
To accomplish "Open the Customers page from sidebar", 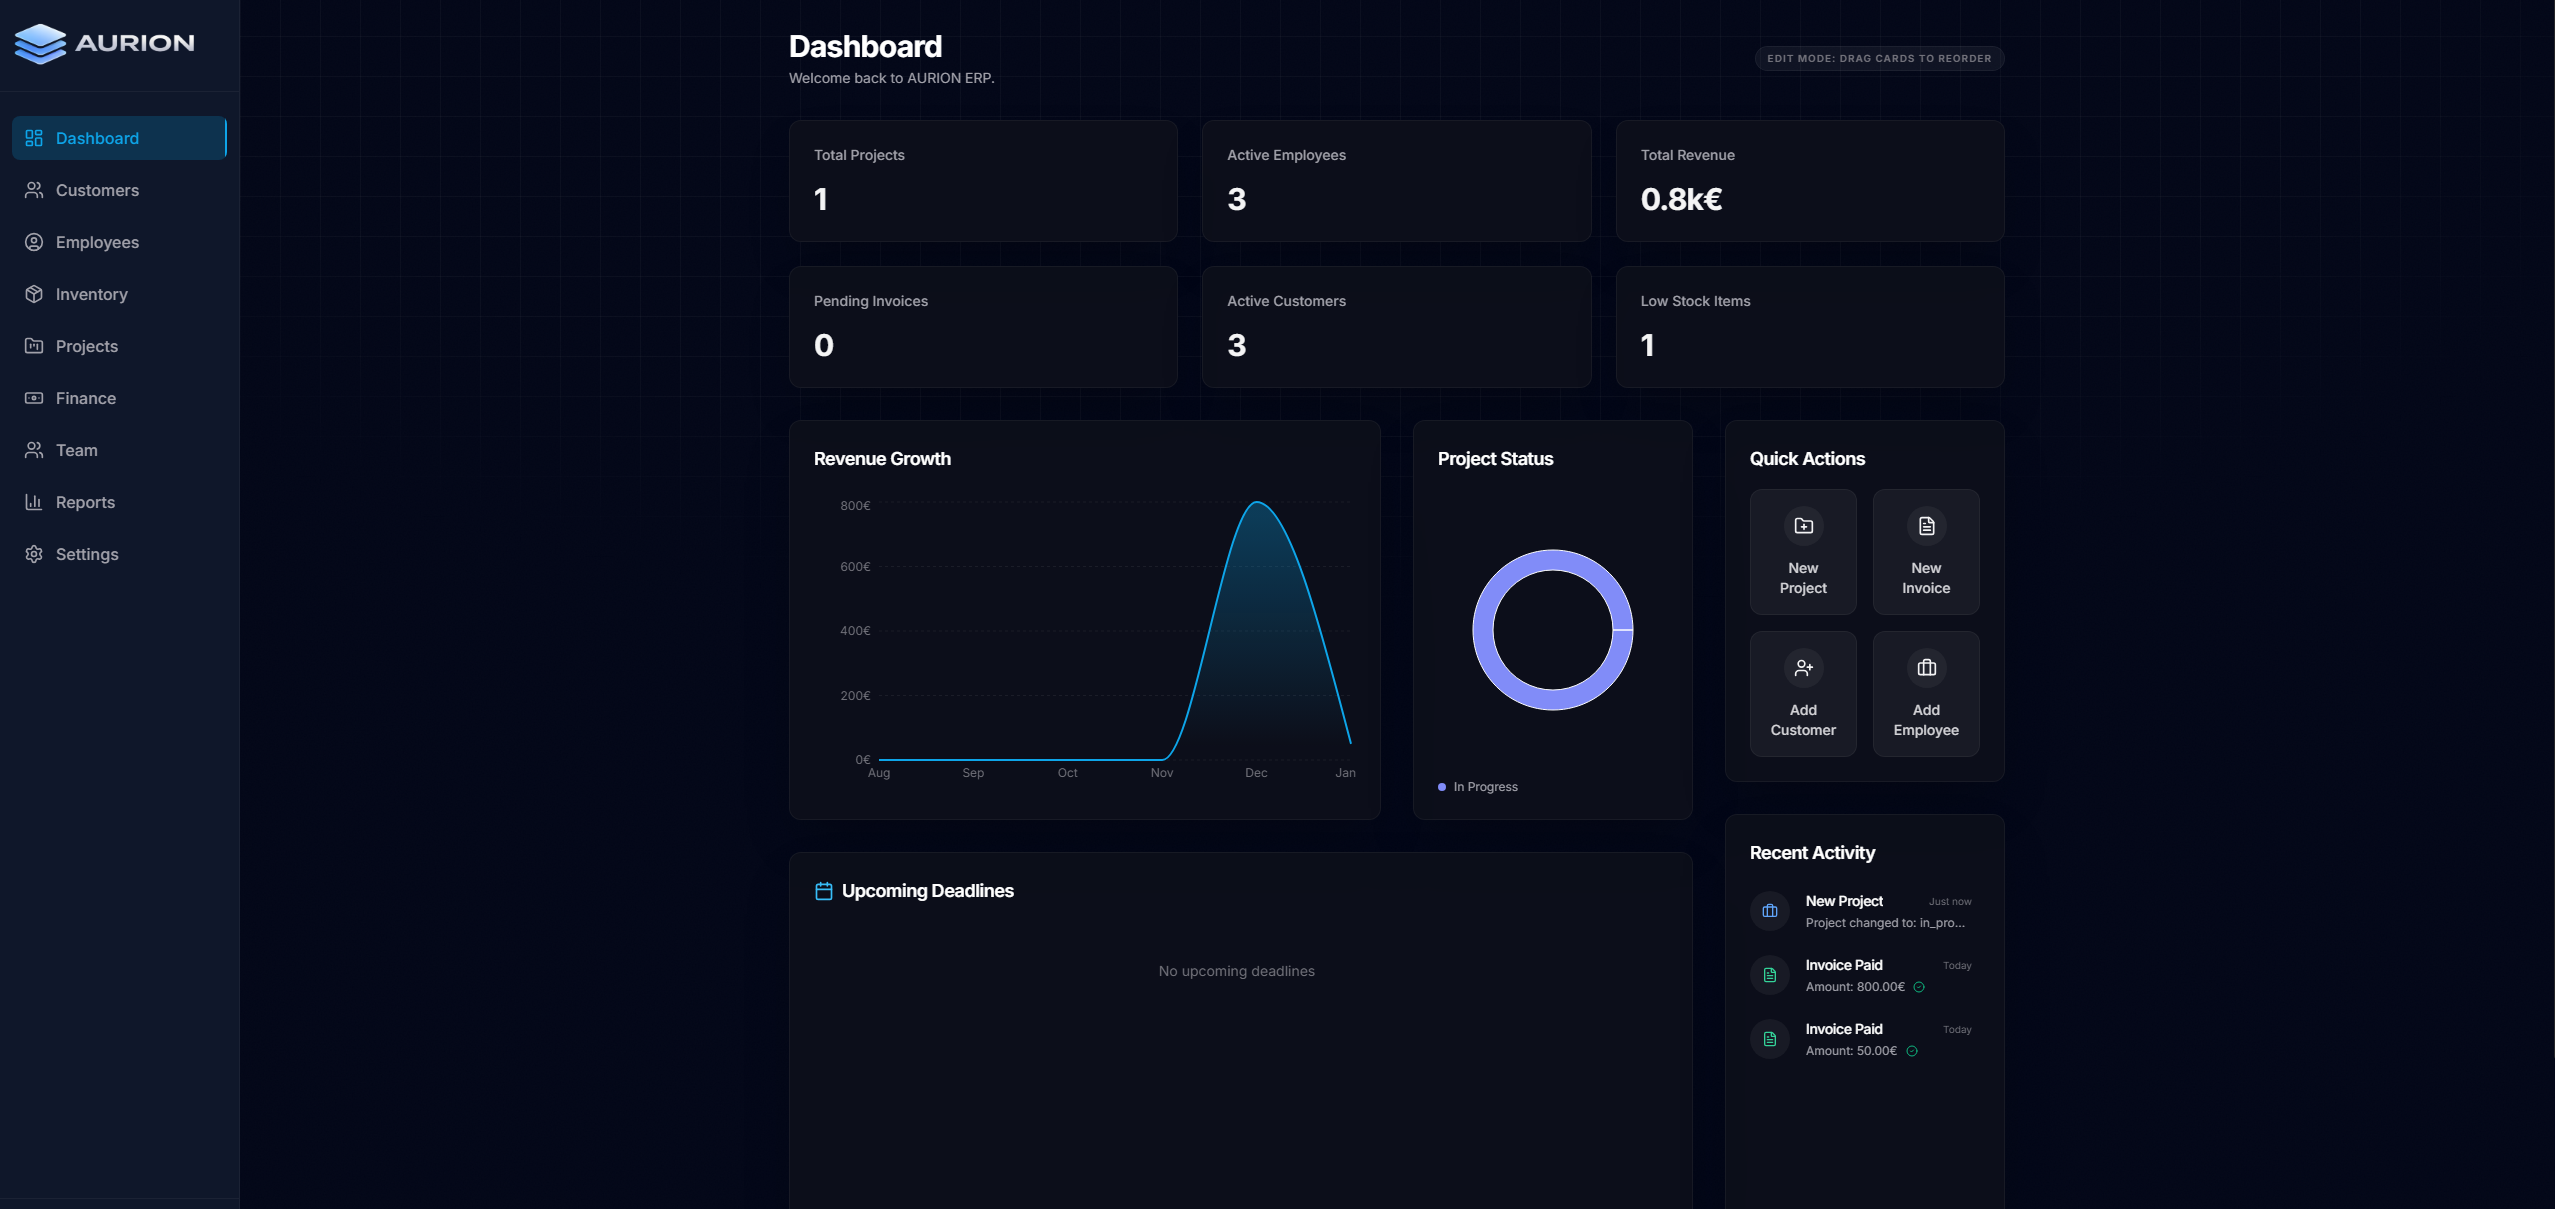I will pos(97,190).
